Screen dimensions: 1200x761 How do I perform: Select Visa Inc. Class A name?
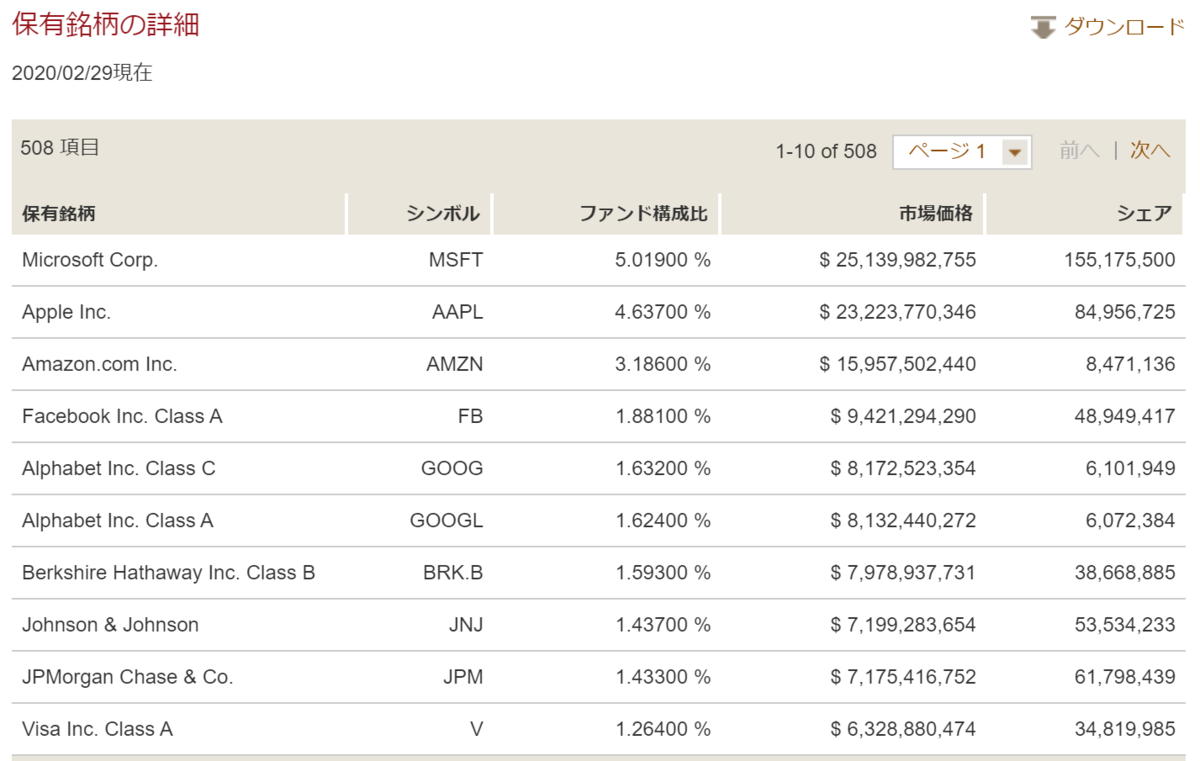point(97,729)
